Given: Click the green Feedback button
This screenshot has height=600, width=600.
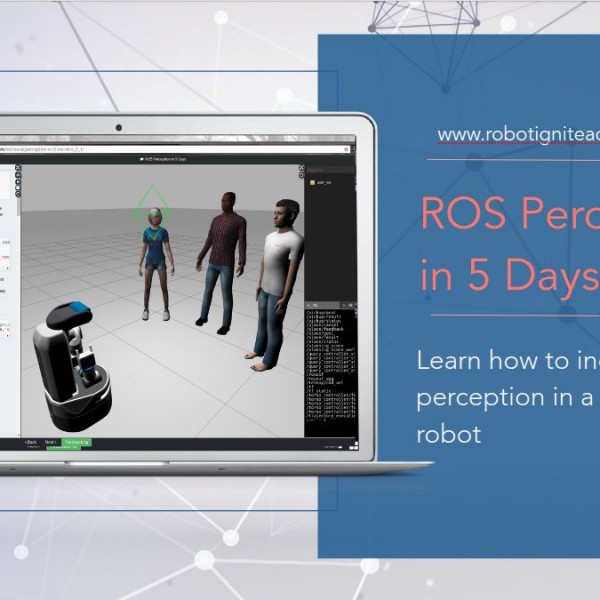Looking at the screenshot, I should point(76,442).
